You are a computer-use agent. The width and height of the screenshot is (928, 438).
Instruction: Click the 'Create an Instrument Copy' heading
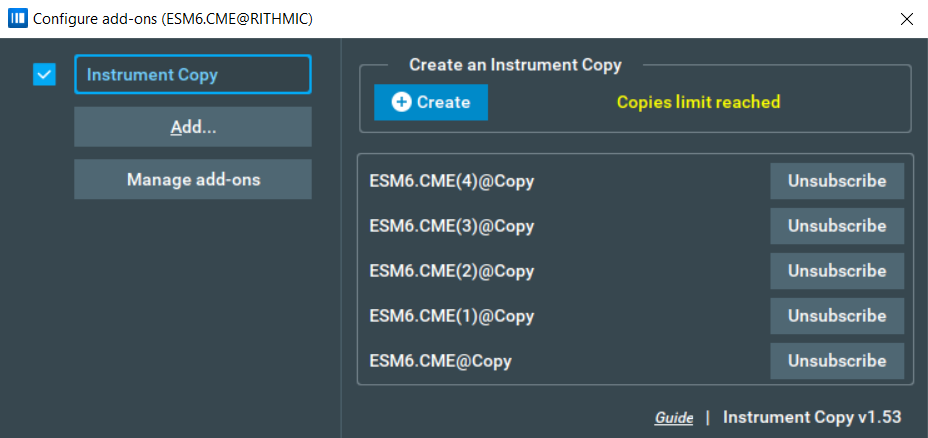tap(515, 65)
